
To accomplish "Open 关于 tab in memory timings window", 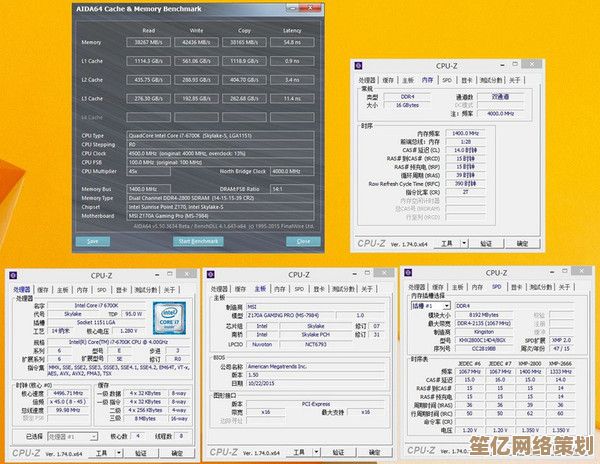I will [x=515, y=79].
